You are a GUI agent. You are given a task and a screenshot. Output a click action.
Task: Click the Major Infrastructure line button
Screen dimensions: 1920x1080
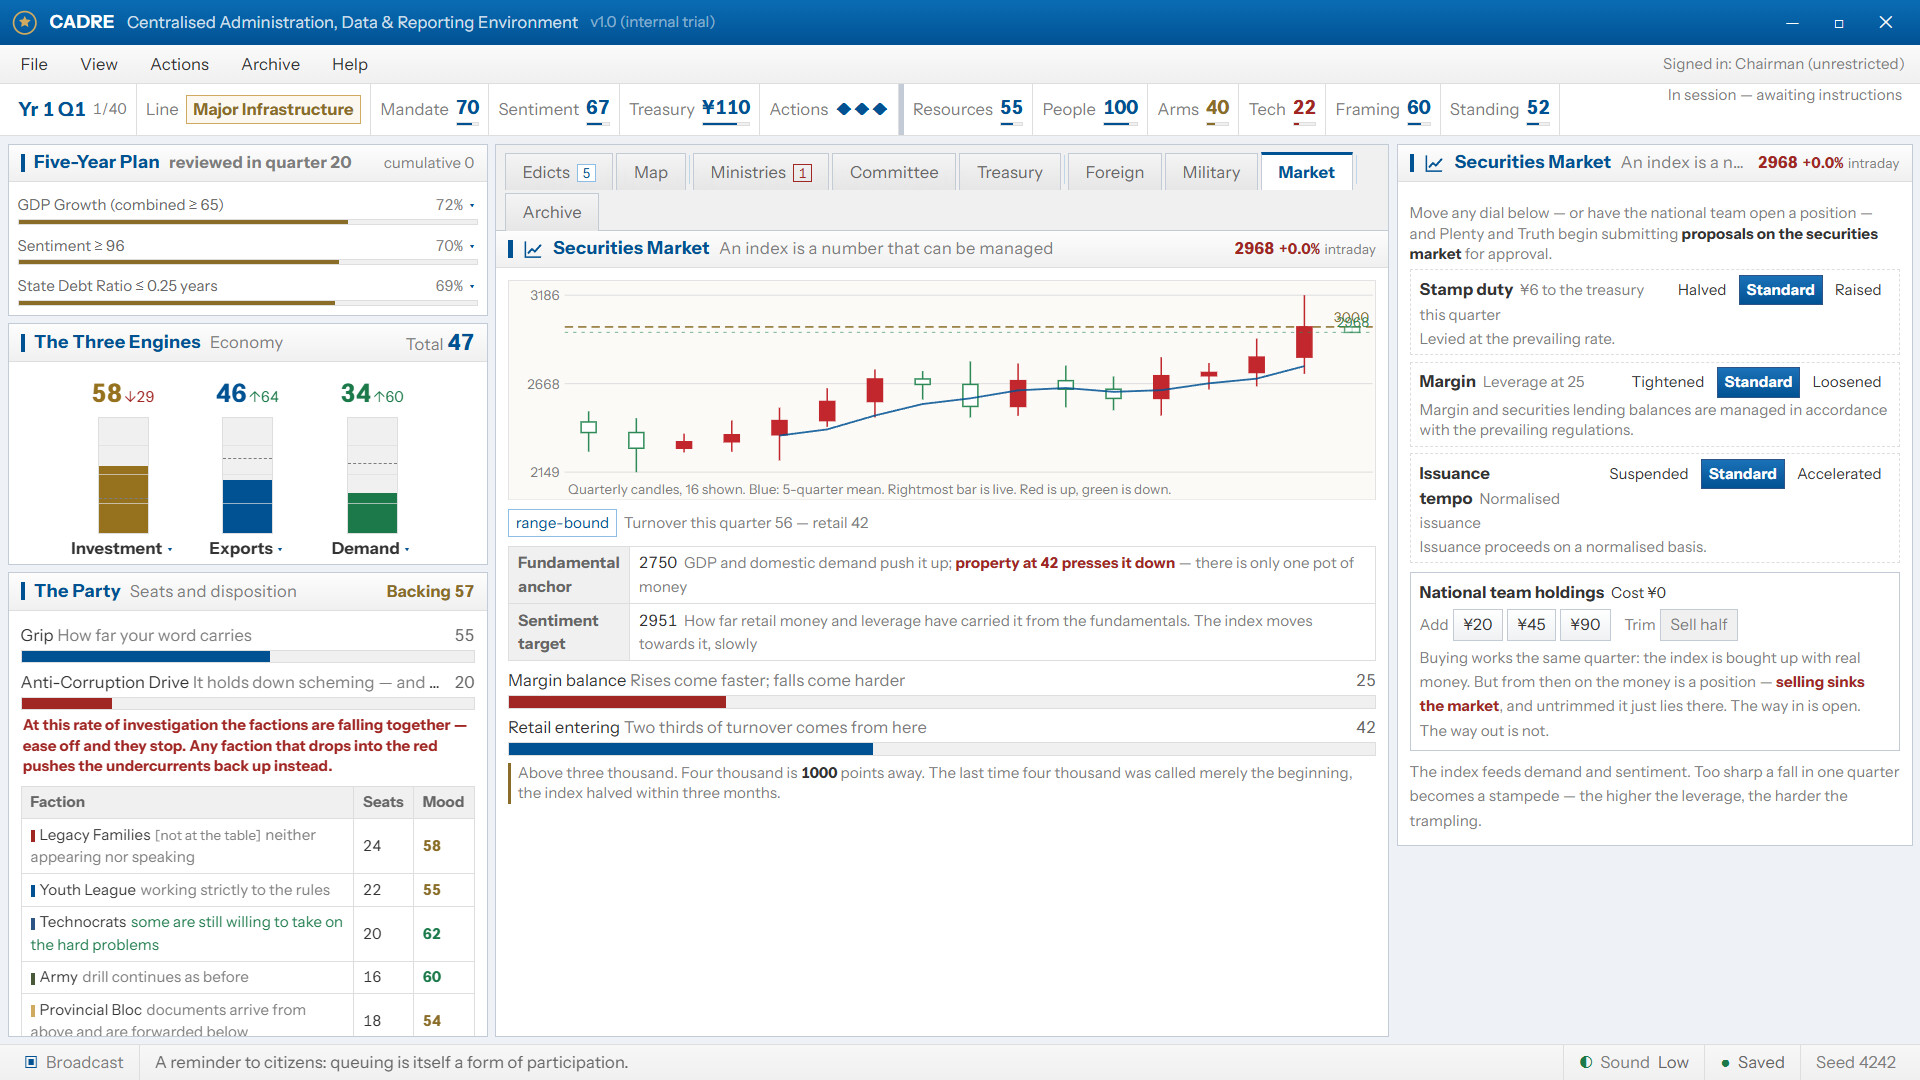(x=273, y=109)
